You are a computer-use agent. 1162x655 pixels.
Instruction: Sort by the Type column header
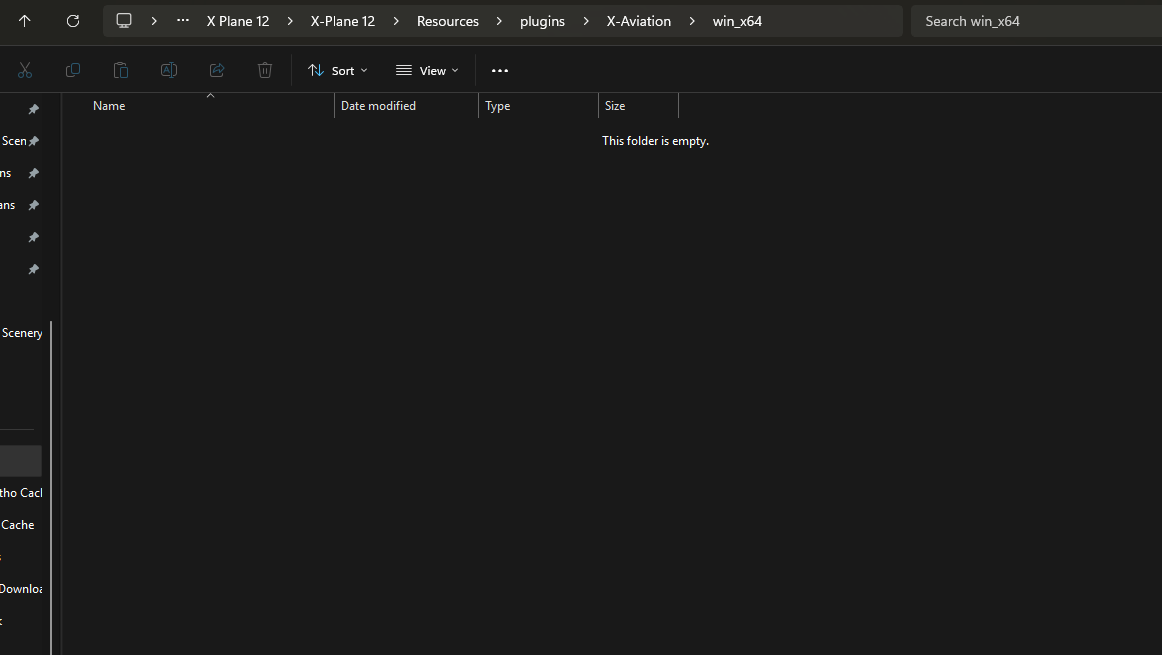[498, 106]
